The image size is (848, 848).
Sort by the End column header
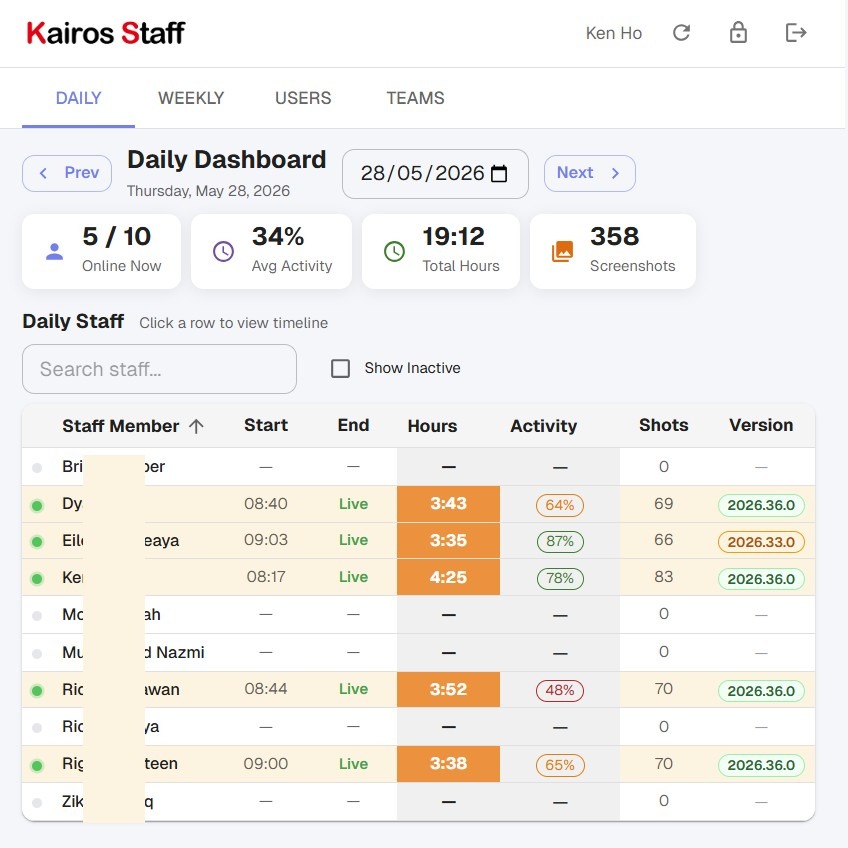pos(353,425)
